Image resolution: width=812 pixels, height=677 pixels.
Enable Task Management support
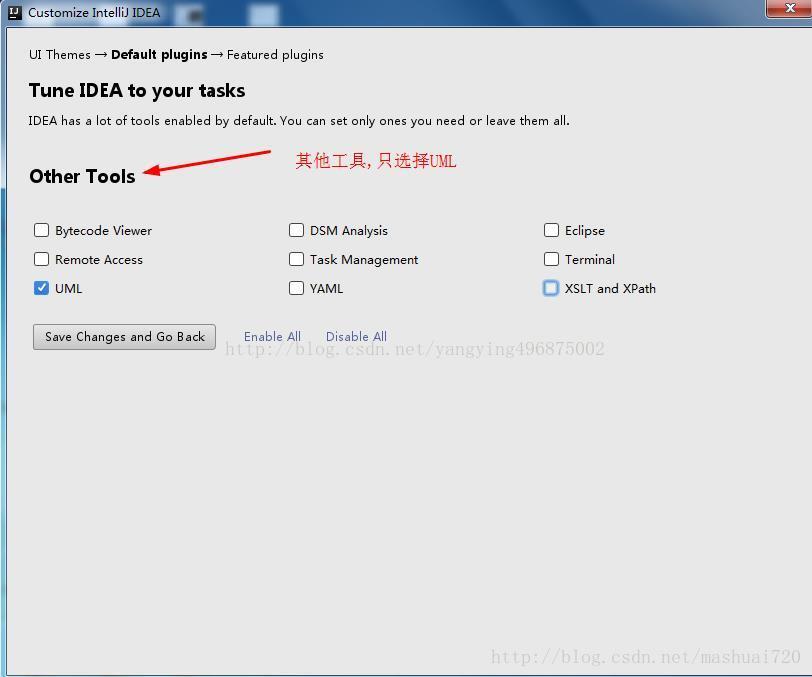pos(296,259)
